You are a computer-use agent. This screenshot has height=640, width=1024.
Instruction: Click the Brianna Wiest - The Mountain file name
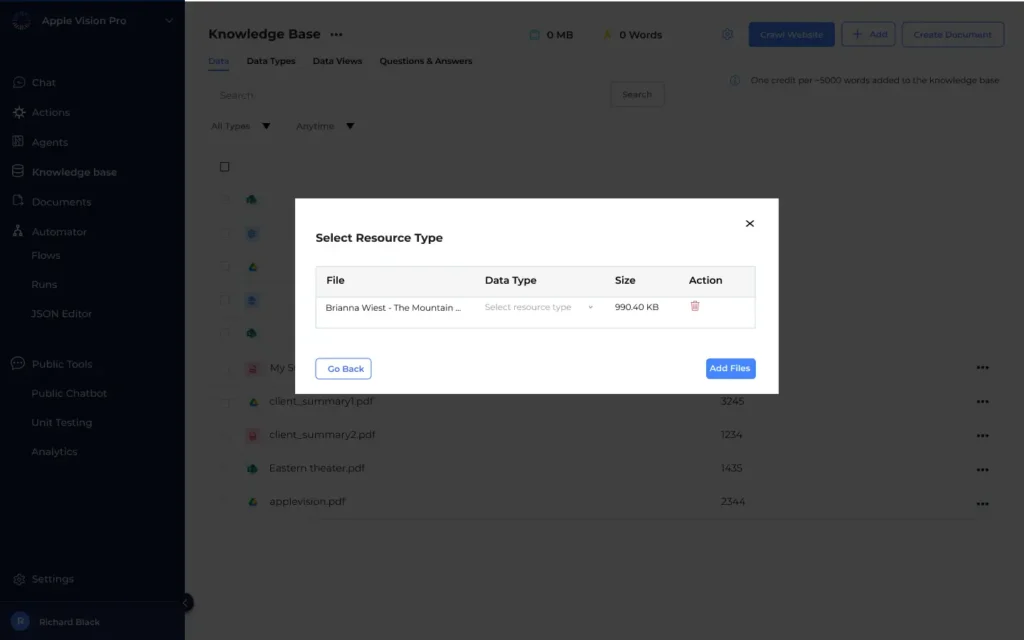(x=393, y=308)
